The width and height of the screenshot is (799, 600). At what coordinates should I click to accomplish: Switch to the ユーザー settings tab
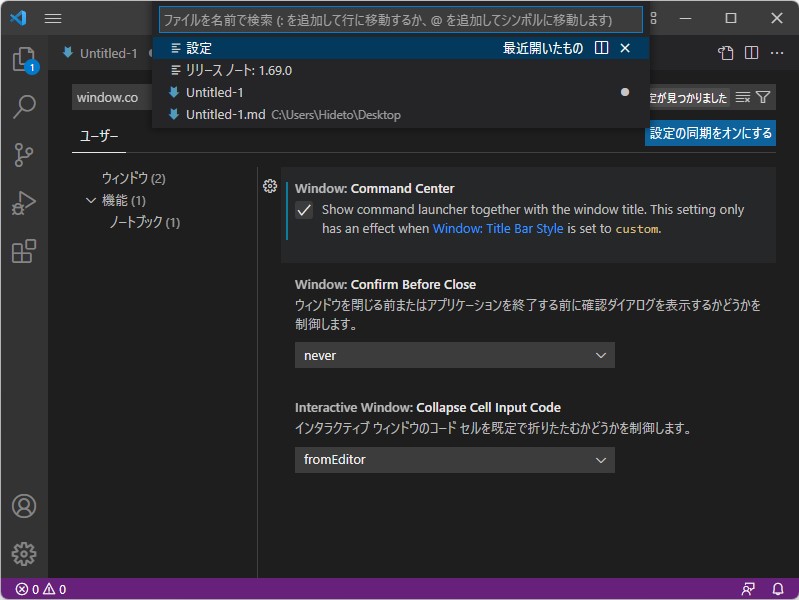99,136
